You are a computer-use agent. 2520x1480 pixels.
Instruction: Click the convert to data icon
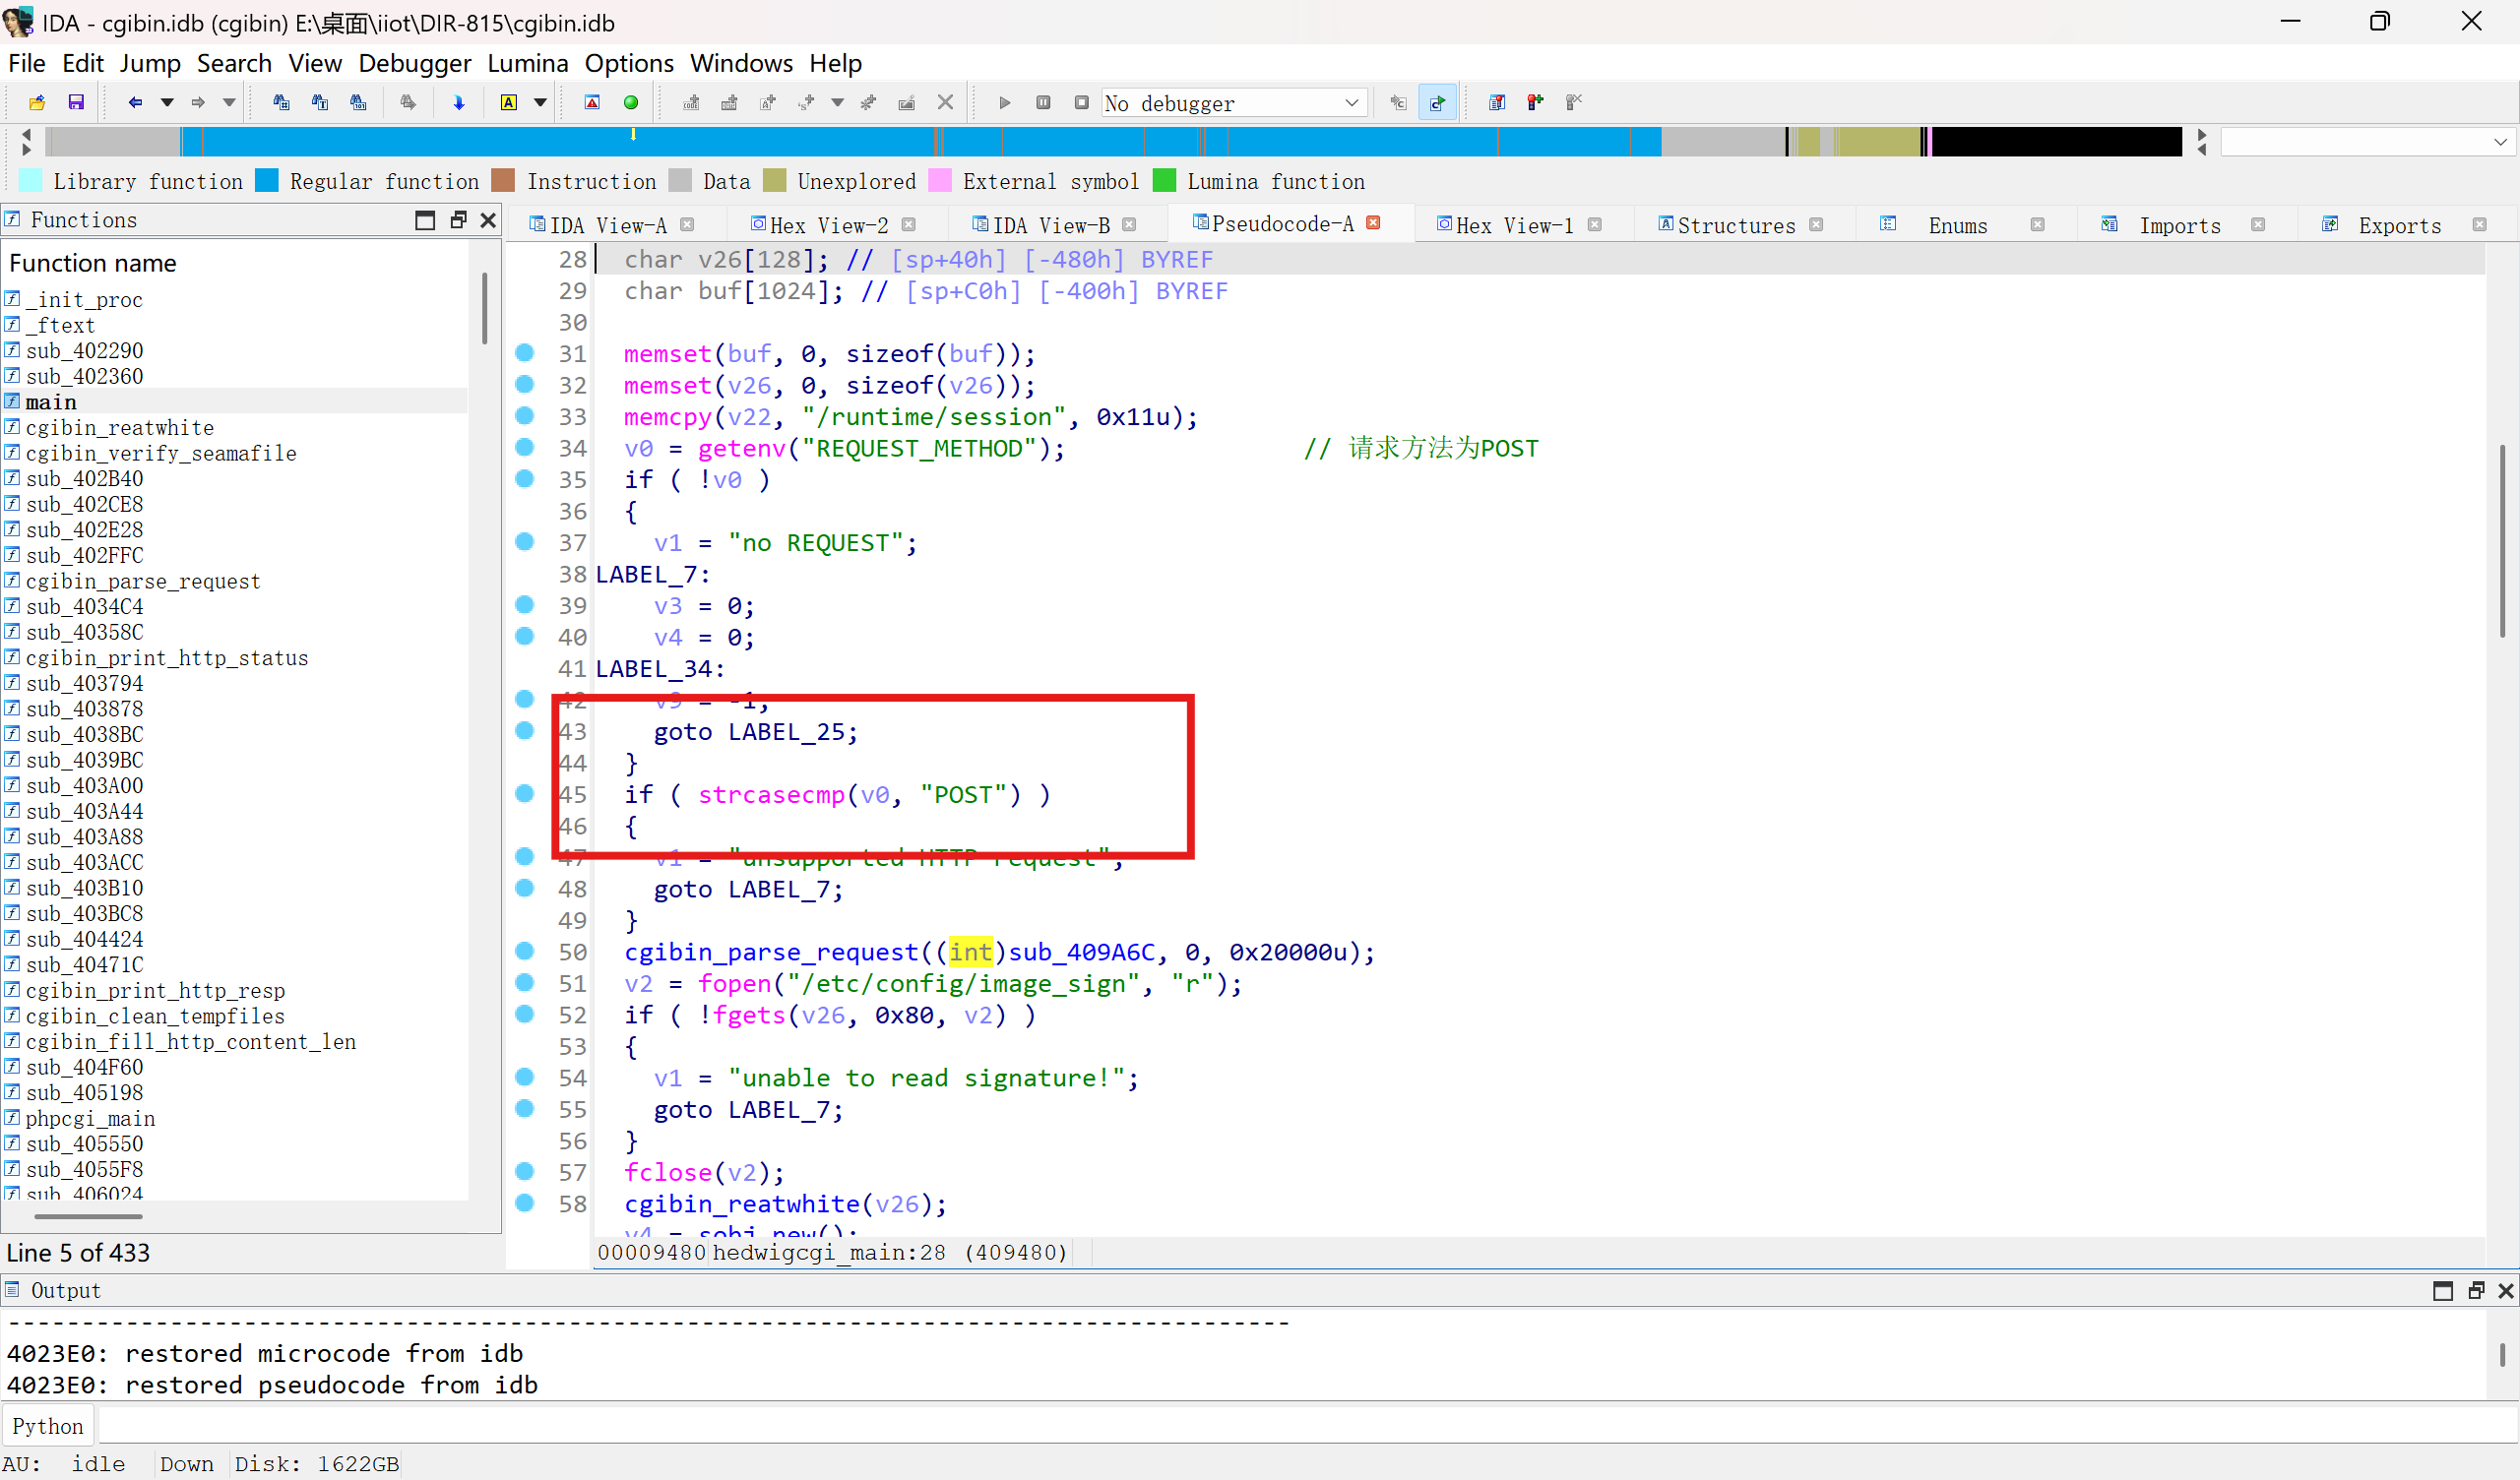tap(729, 102)
